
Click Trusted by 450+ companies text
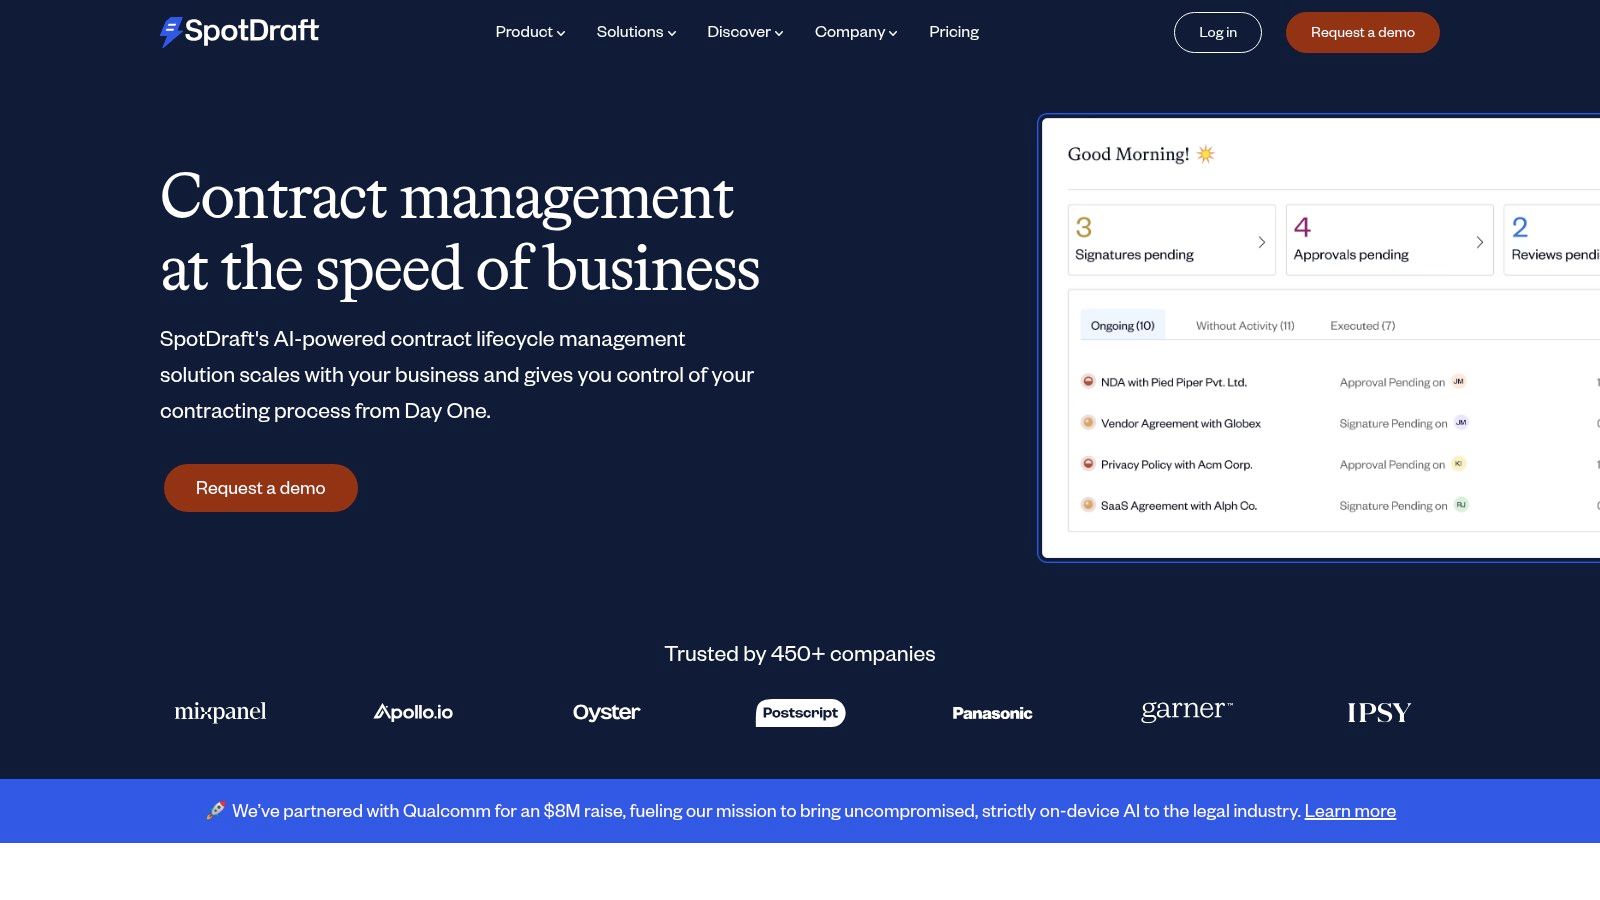(x=800, y=654)
